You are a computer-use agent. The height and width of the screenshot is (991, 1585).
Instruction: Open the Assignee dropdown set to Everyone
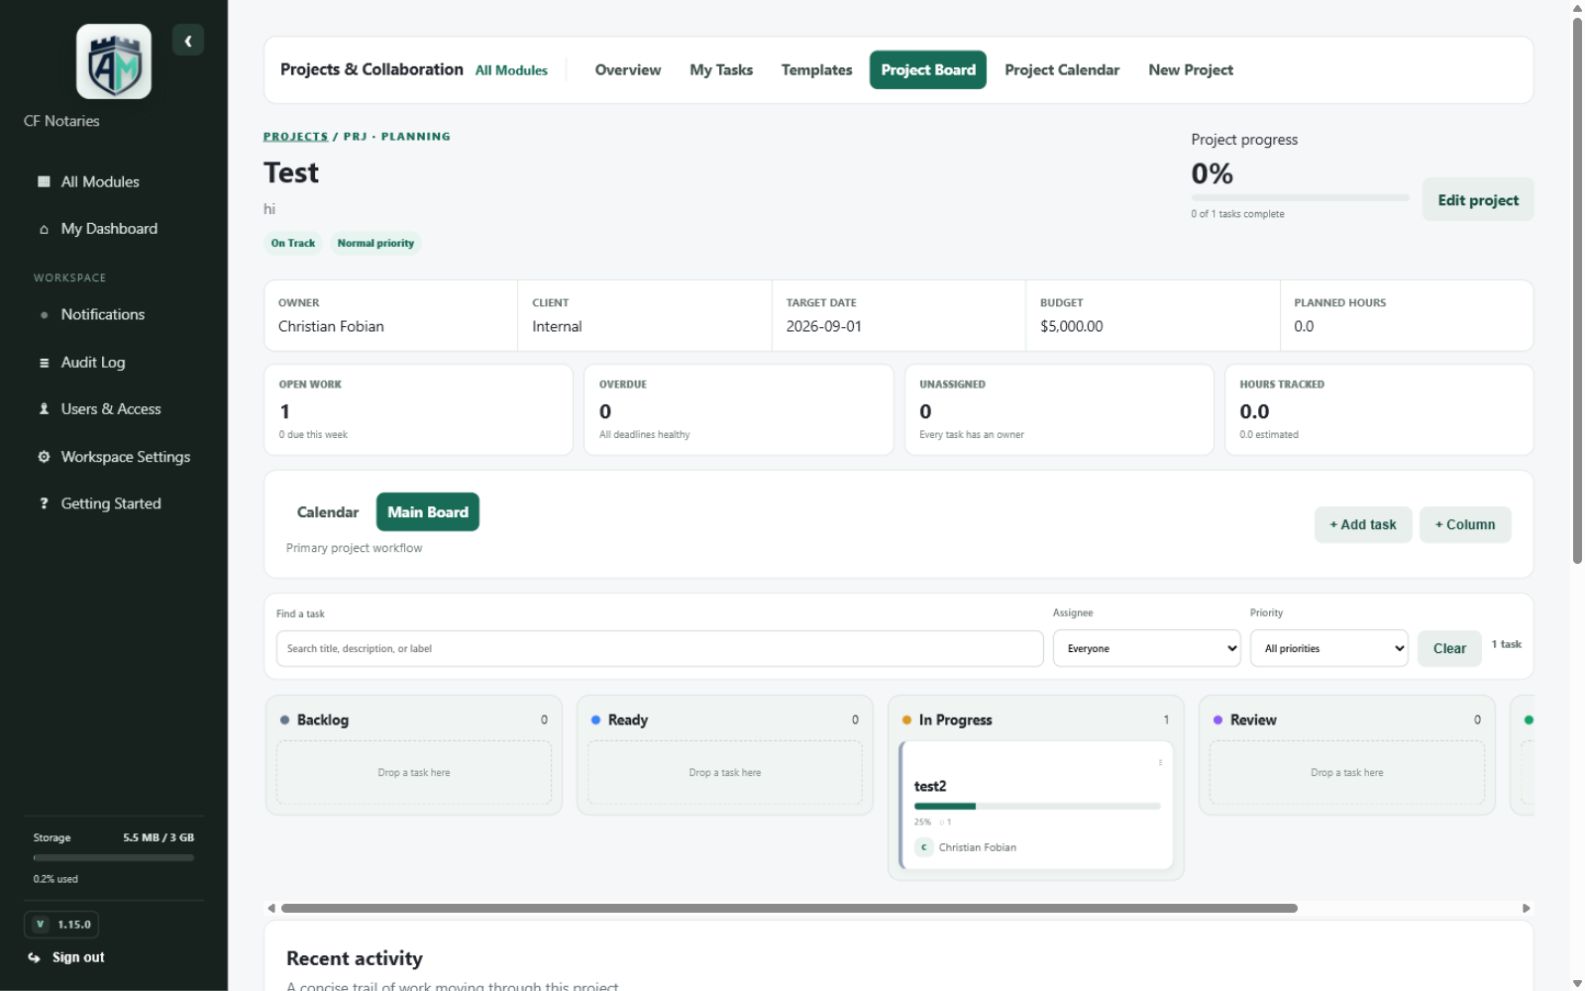(1147, 649)
